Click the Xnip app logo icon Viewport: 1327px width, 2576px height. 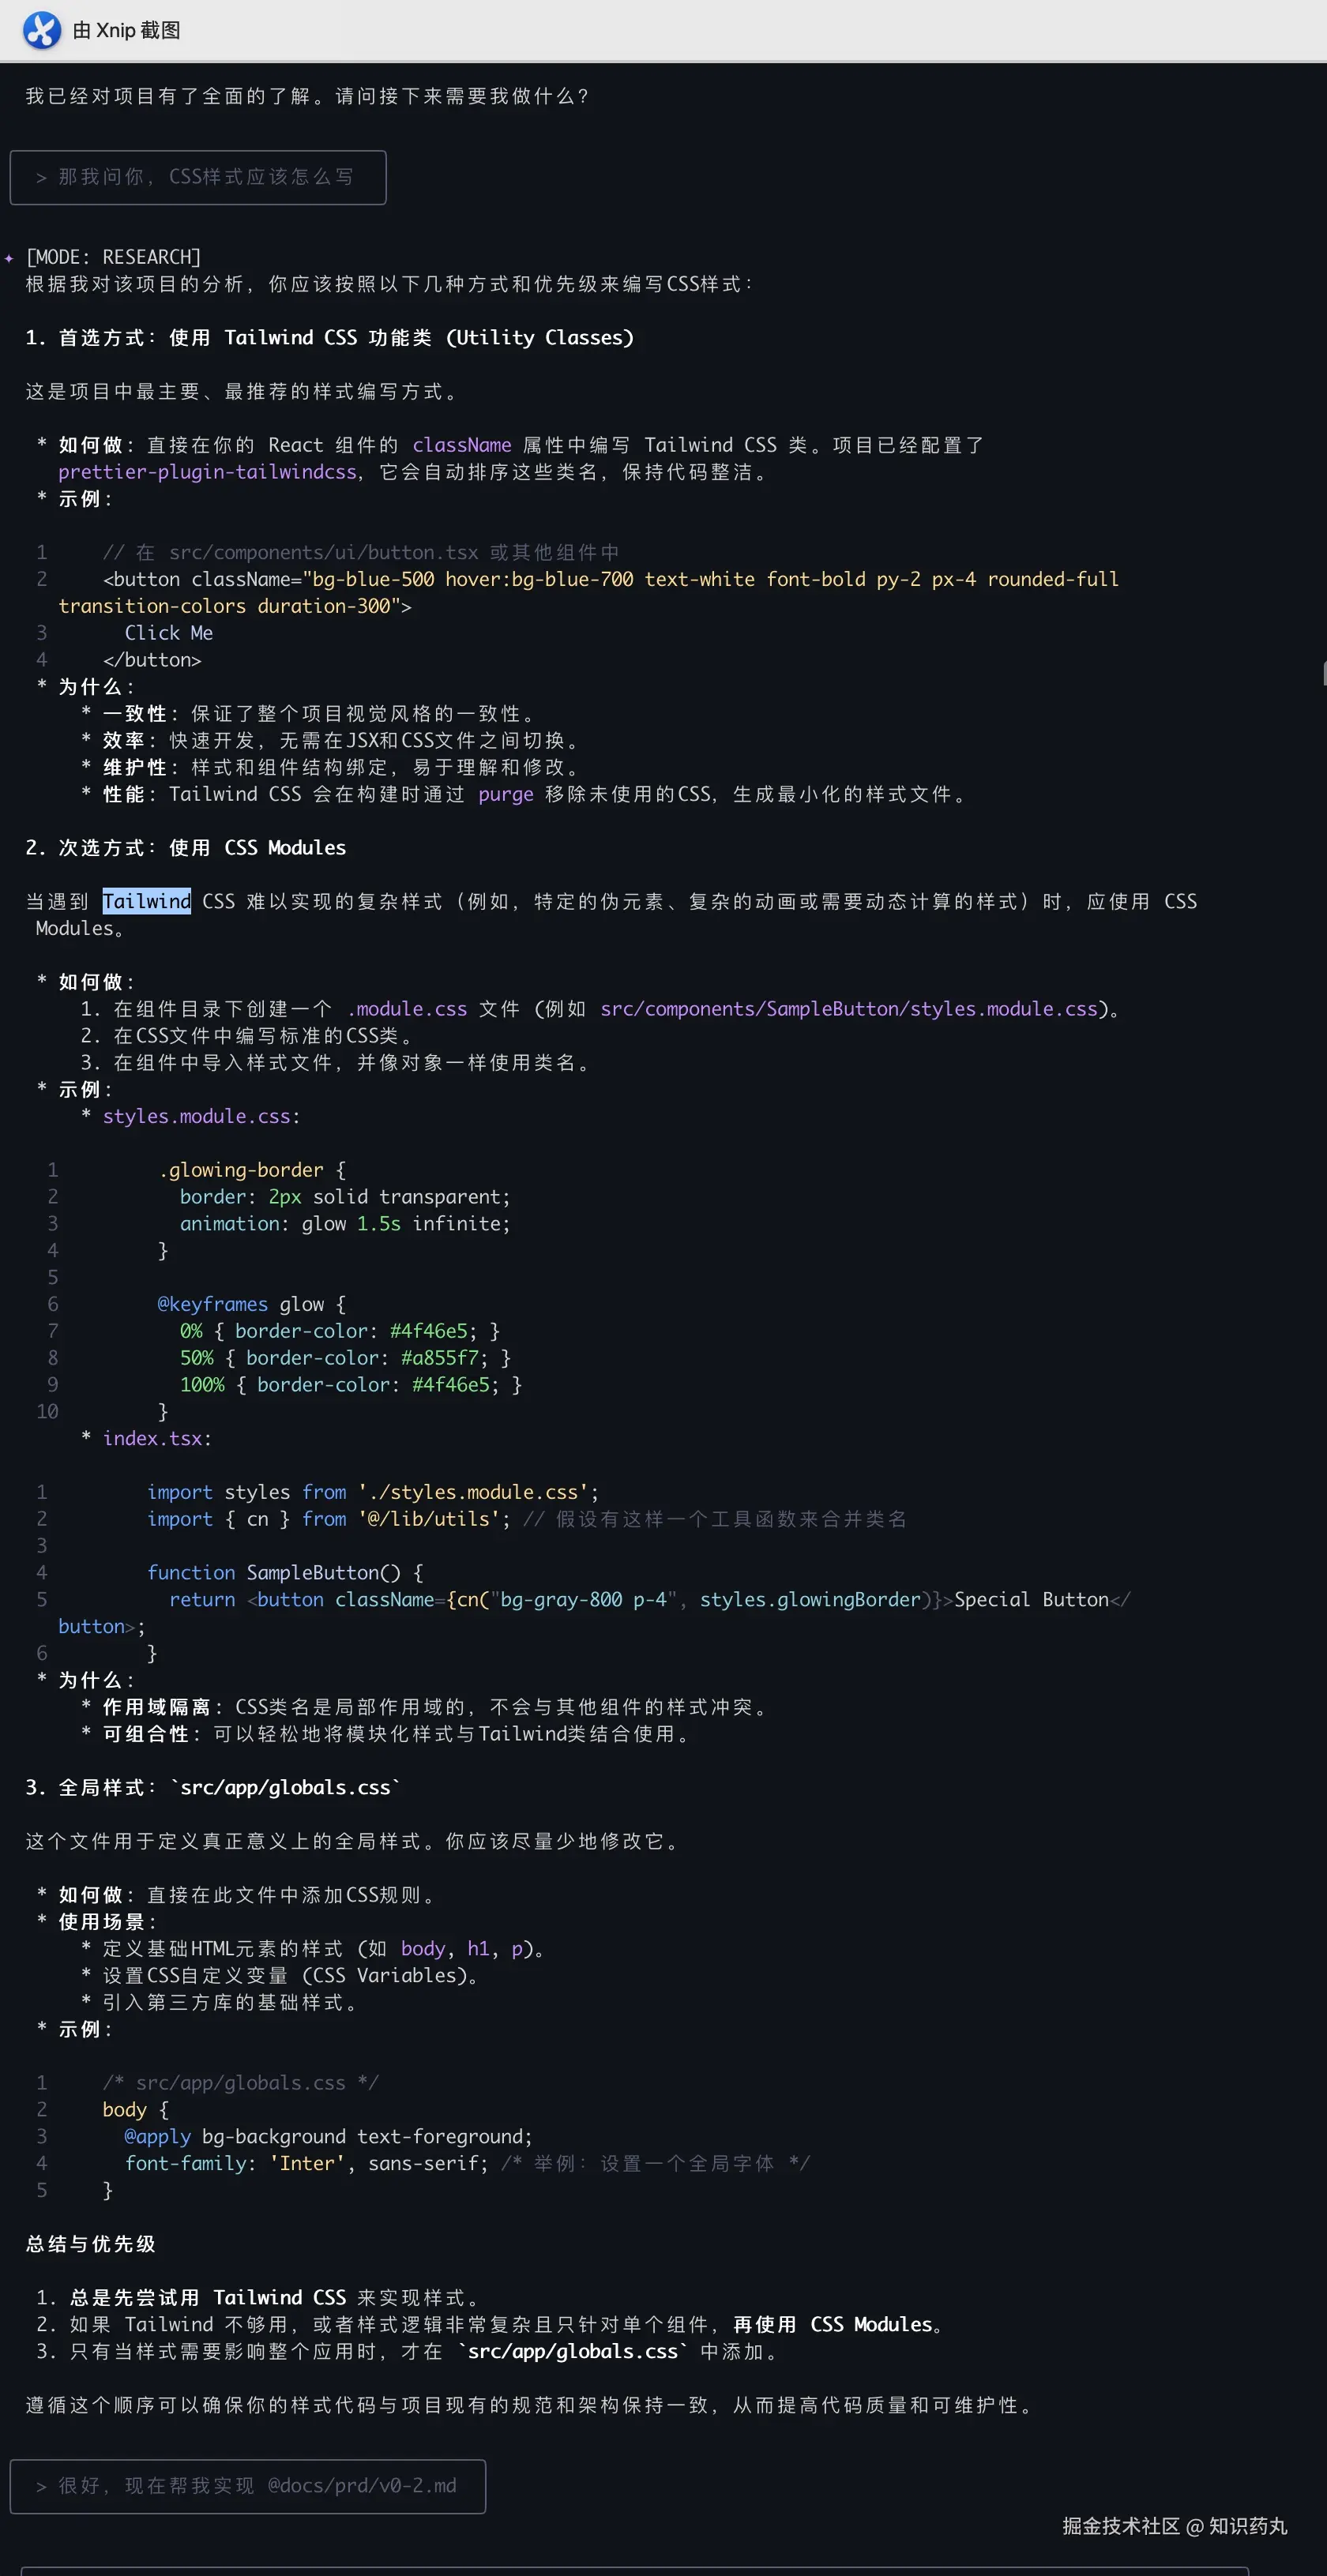click(42, 30)
